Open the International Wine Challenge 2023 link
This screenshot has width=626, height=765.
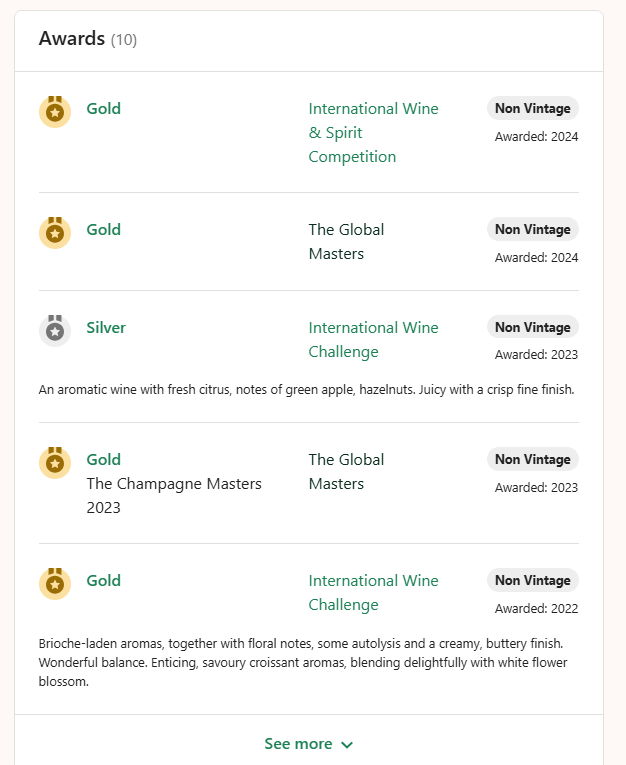[373, 339]
